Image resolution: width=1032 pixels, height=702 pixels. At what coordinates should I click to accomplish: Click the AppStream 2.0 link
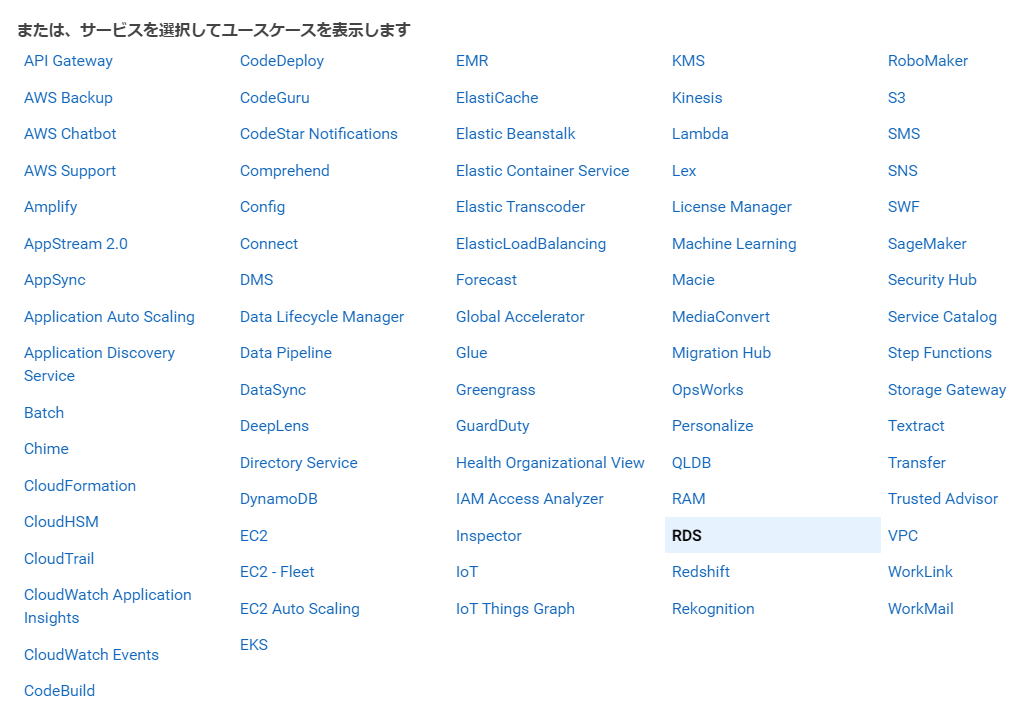[x=76, y=244]
